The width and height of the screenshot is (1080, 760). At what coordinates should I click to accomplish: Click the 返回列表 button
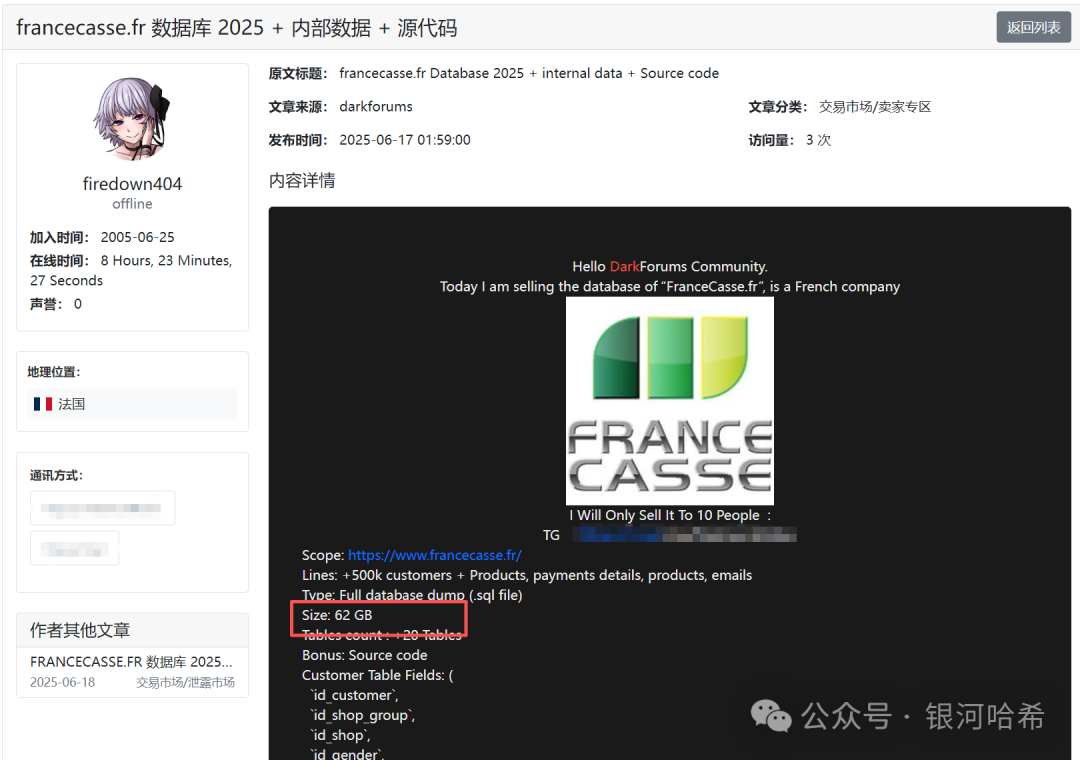coord(1033,28)
